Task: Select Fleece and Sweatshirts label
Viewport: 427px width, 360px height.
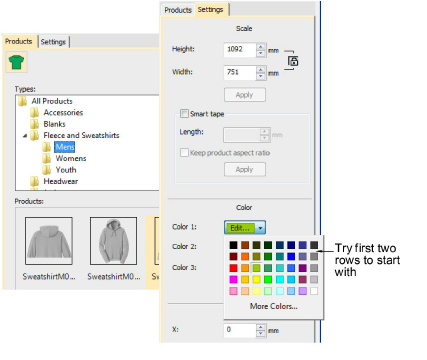Action: click(81, 135)
